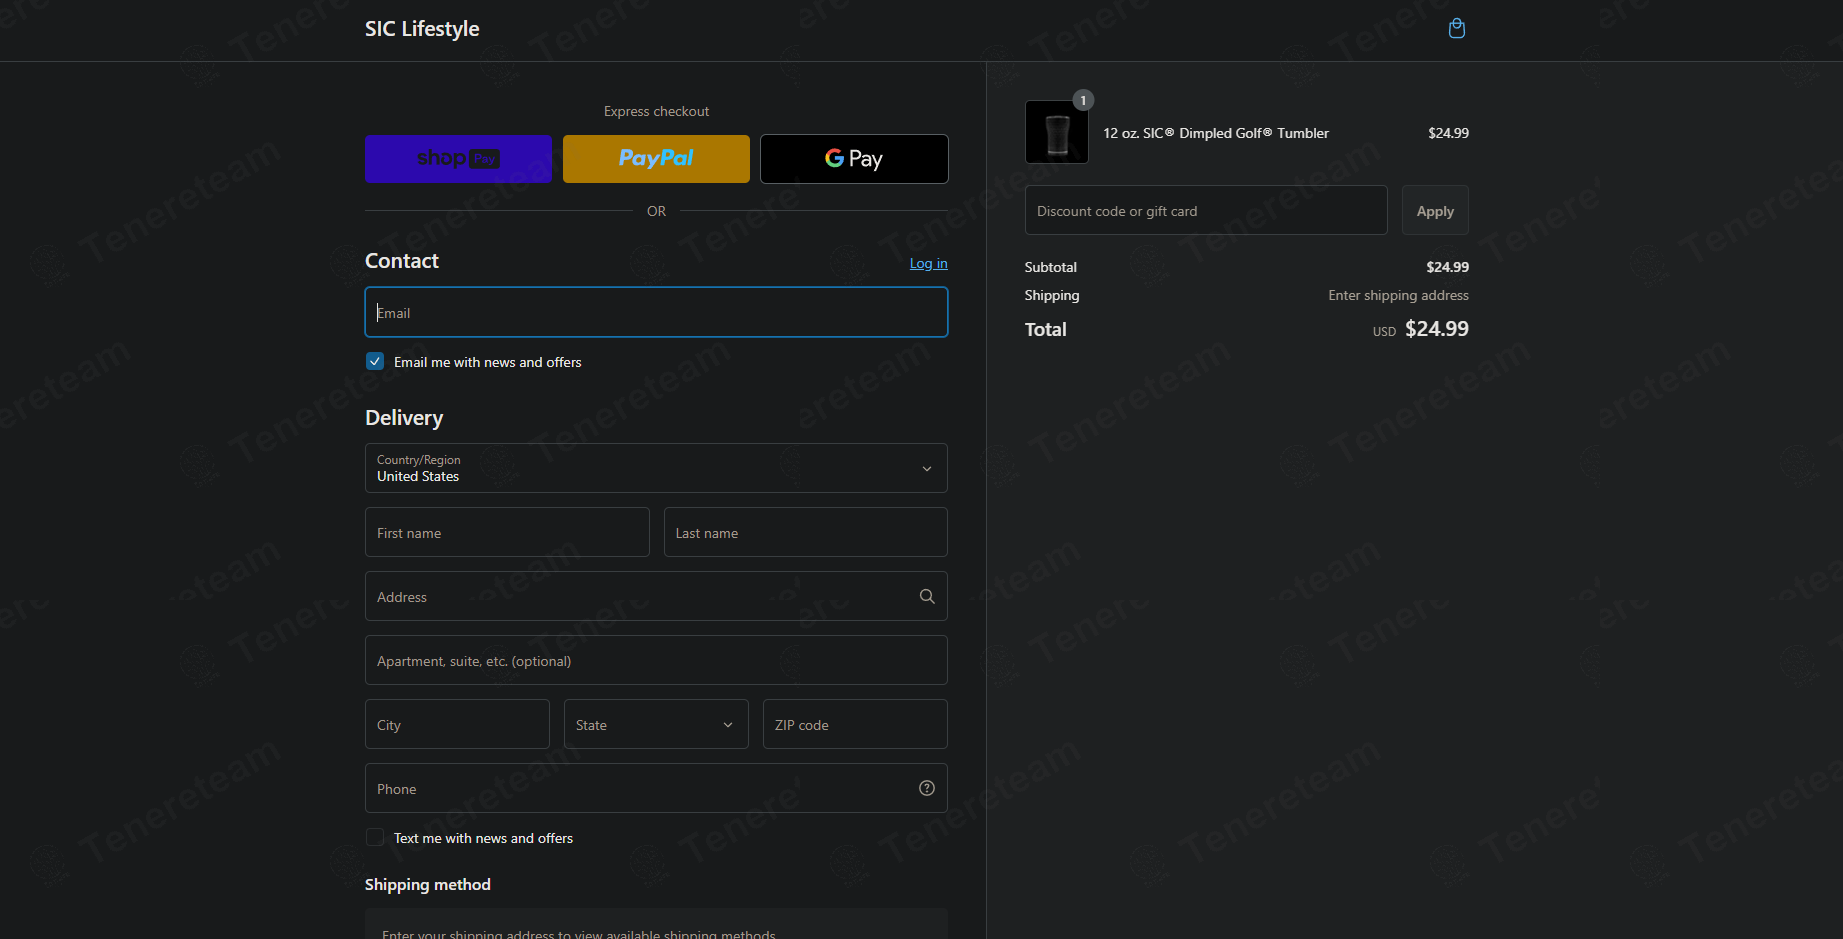Focus the Email input field
This screenshot has width=1843, height=939.
pos(656,312)
